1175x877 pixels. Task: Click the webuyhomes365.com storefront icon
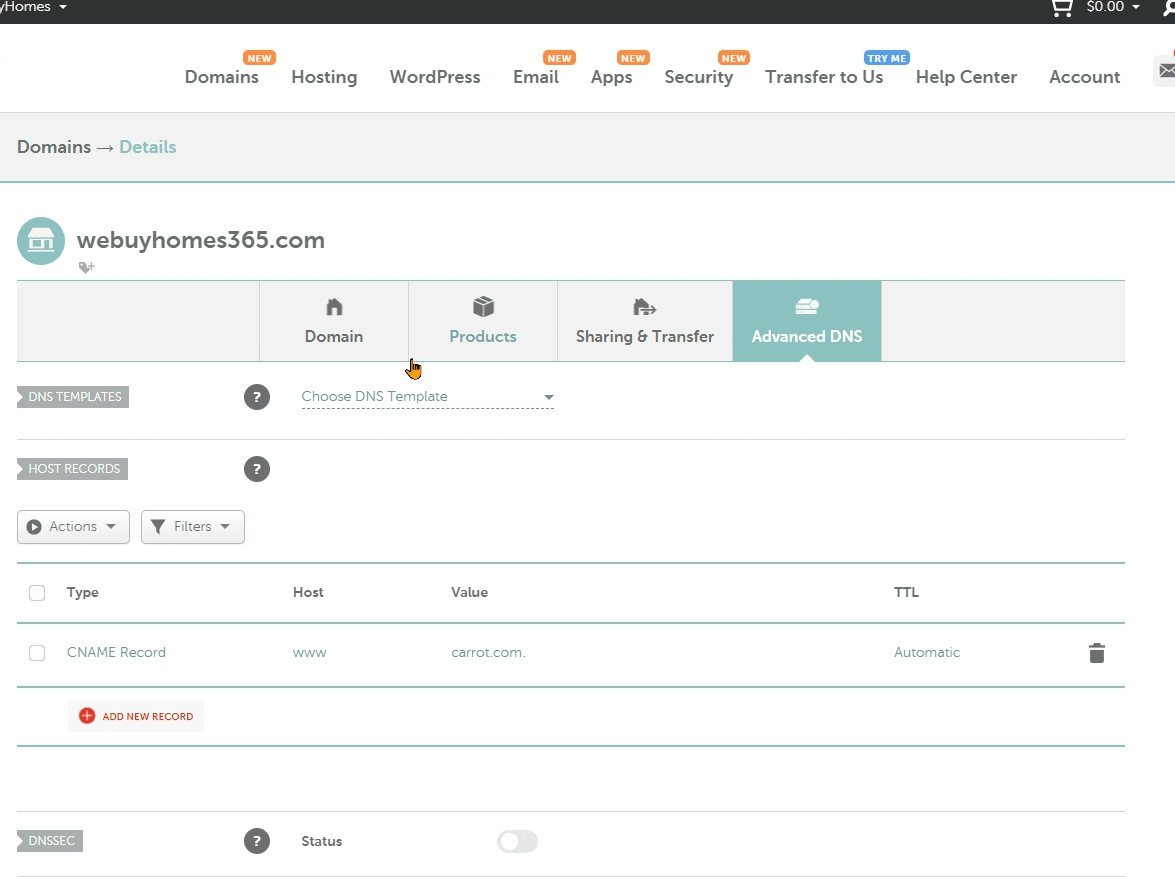click(x=41, y=241)
